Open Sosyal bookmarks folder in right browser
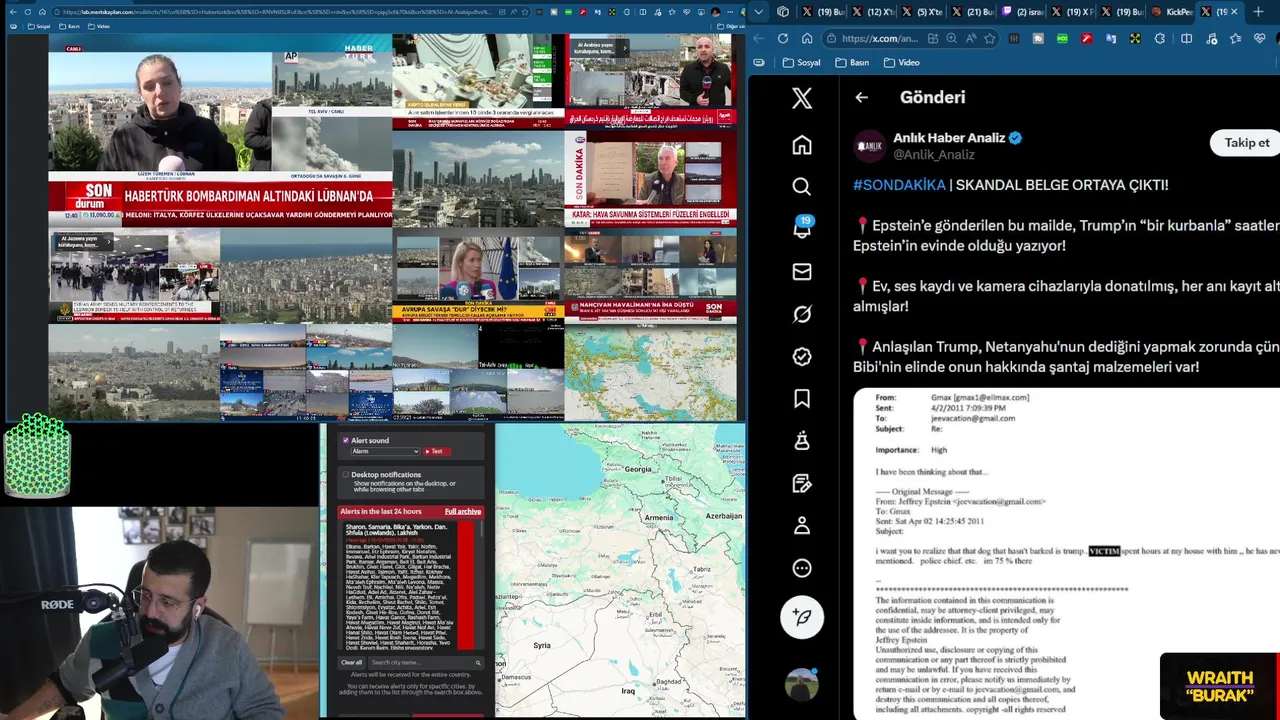 pyautogui.click(x=802, y=62)
